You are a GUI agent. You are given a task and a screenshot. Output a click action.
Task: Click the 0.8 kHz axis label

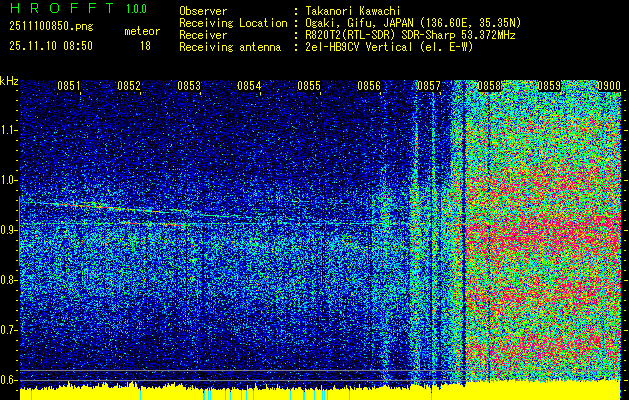coord(9,280)
